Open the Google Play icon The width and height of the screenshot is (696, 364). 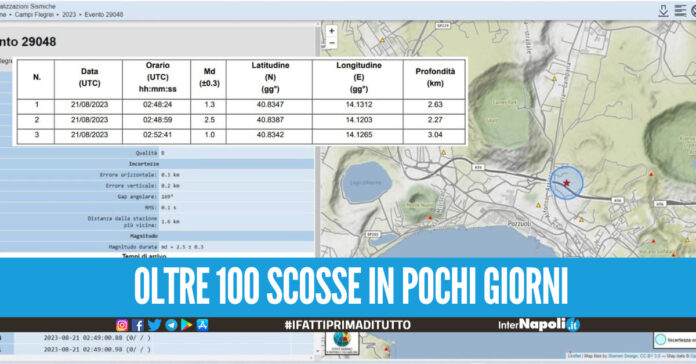pyautogui.click(x=186, y=325)
